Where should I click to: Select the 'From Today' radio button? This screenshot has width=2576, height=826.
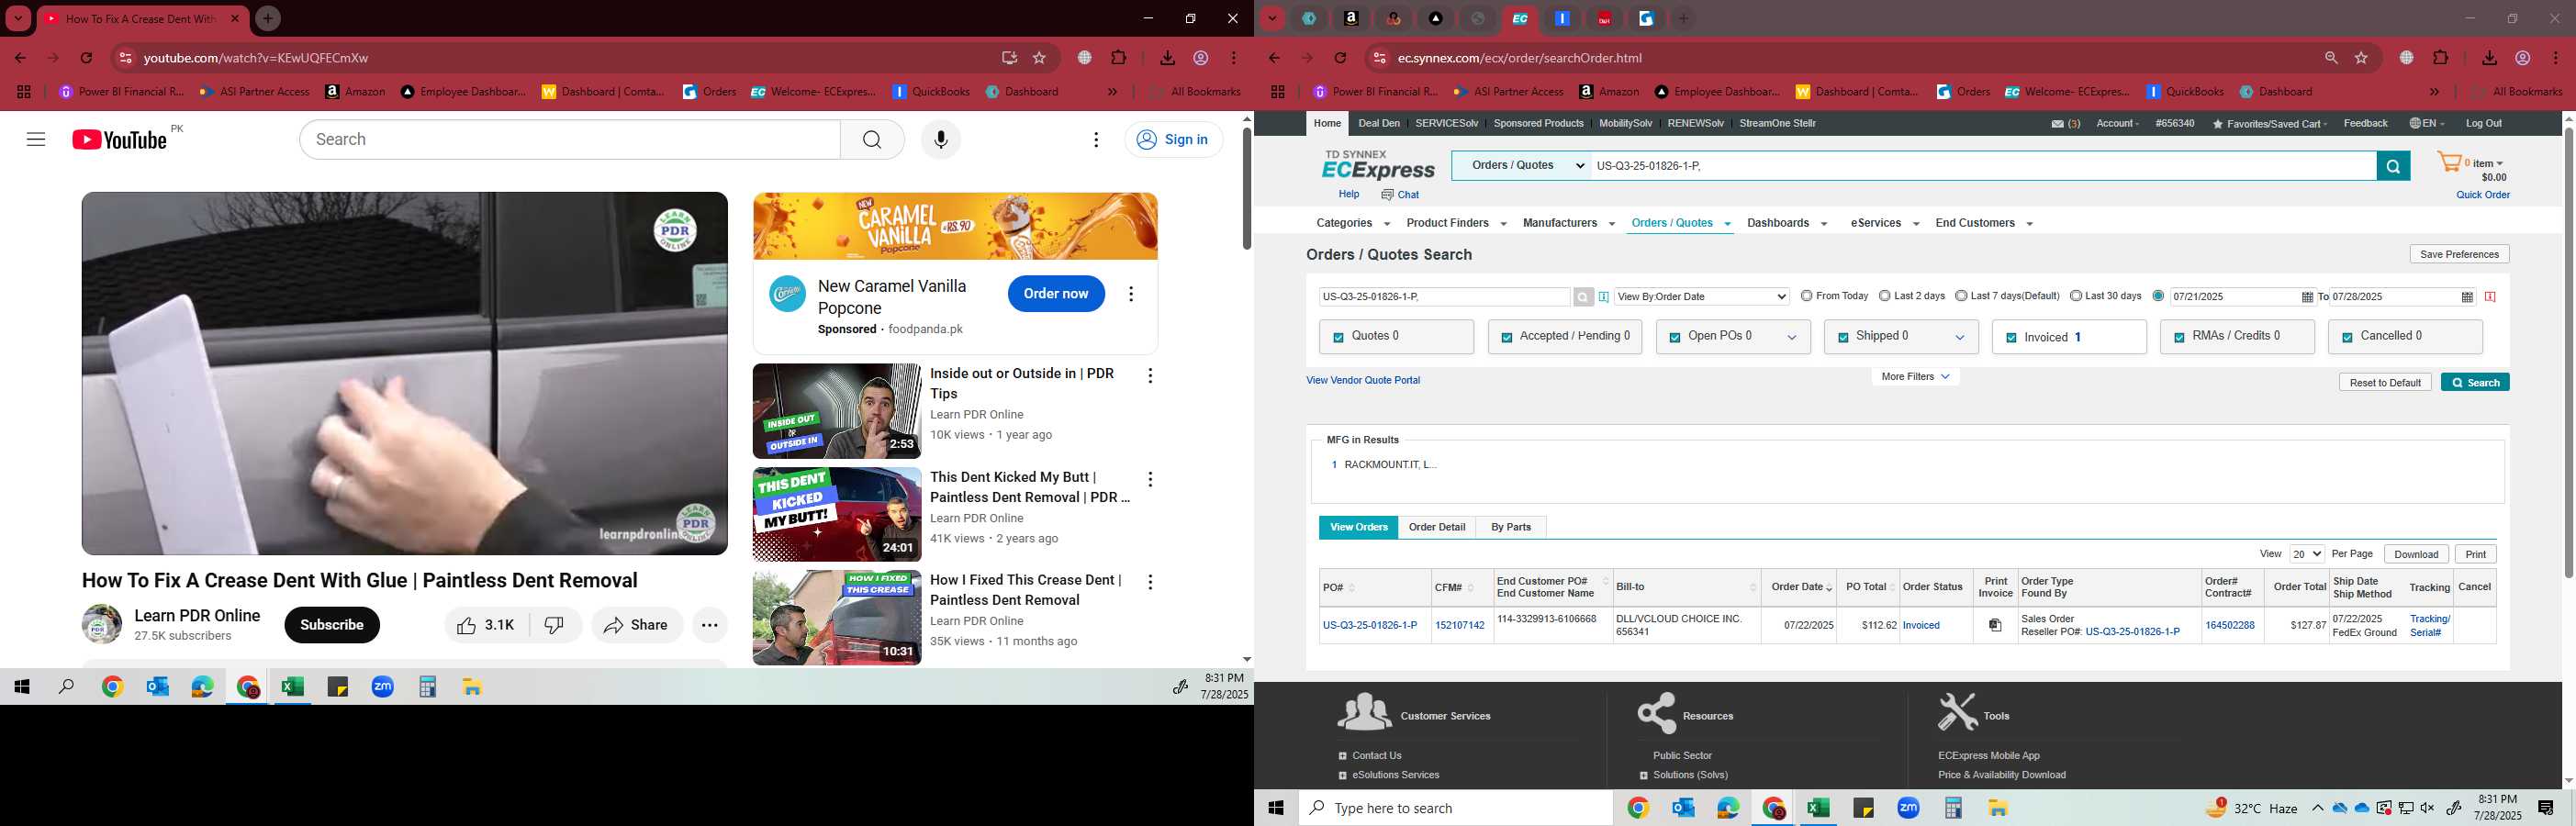point(1806,296)
